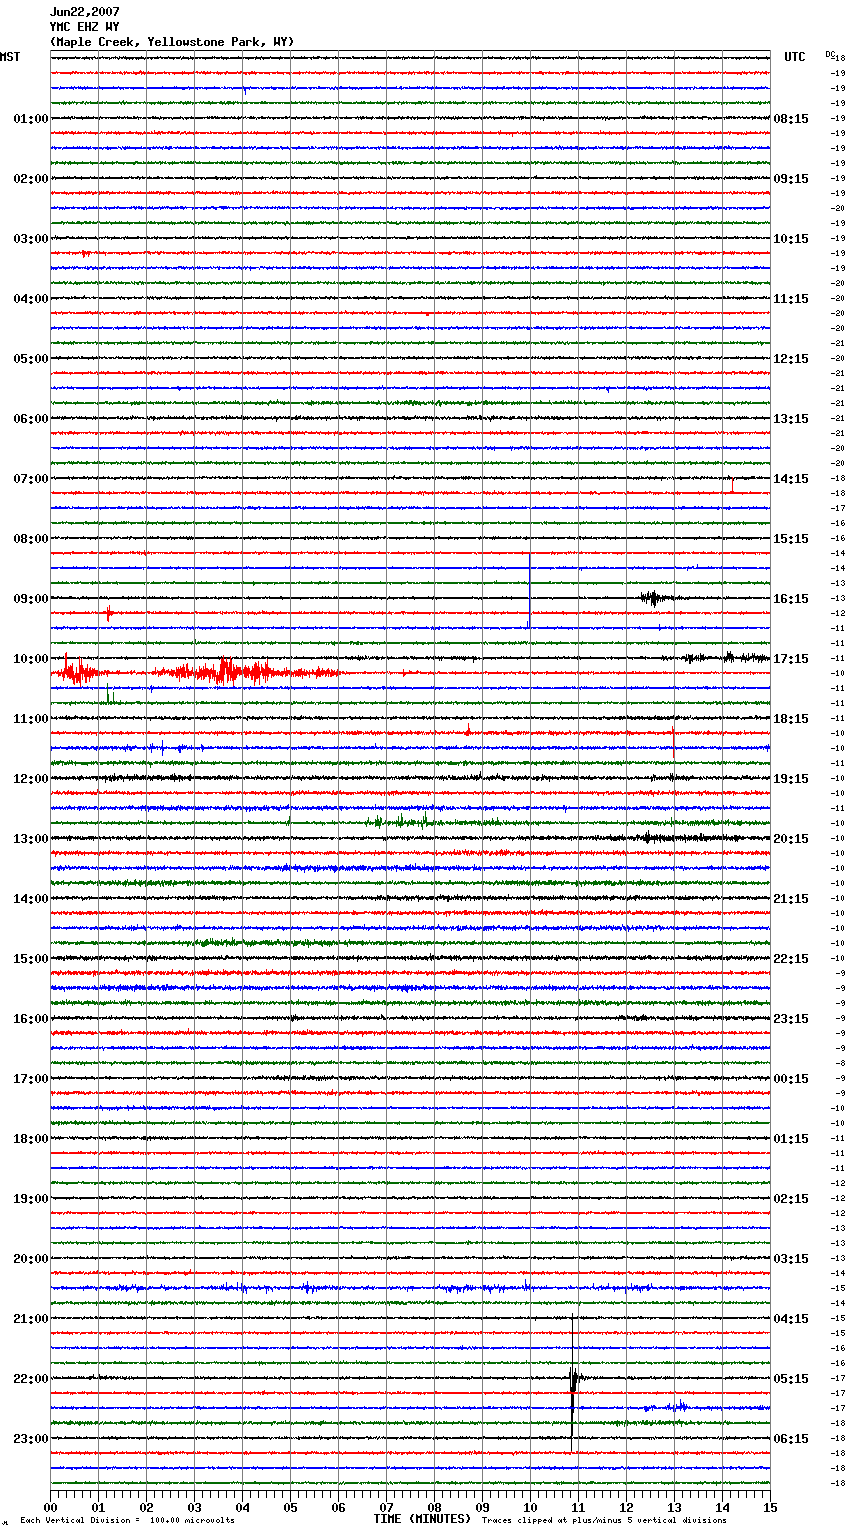Click the 16:00 MST time label

pyautogui.click(x=31, y=1019)
